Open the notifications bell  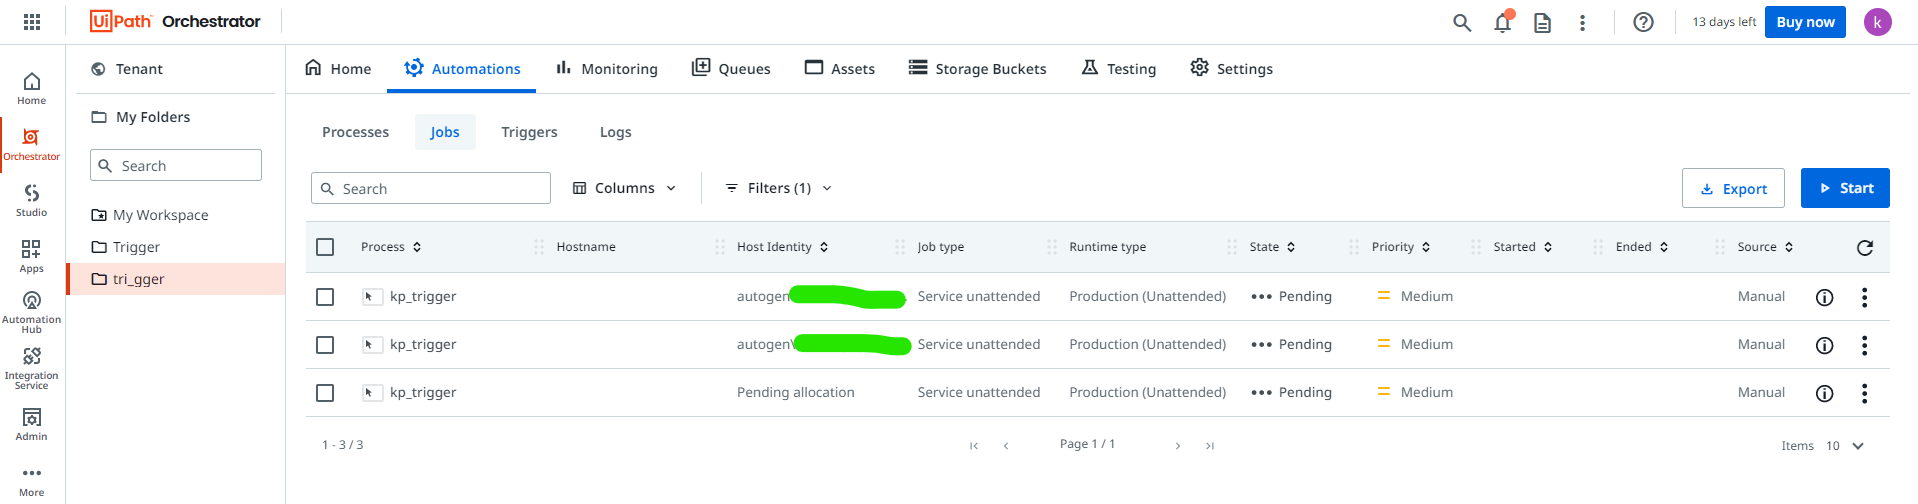[x=1503, y=22]
